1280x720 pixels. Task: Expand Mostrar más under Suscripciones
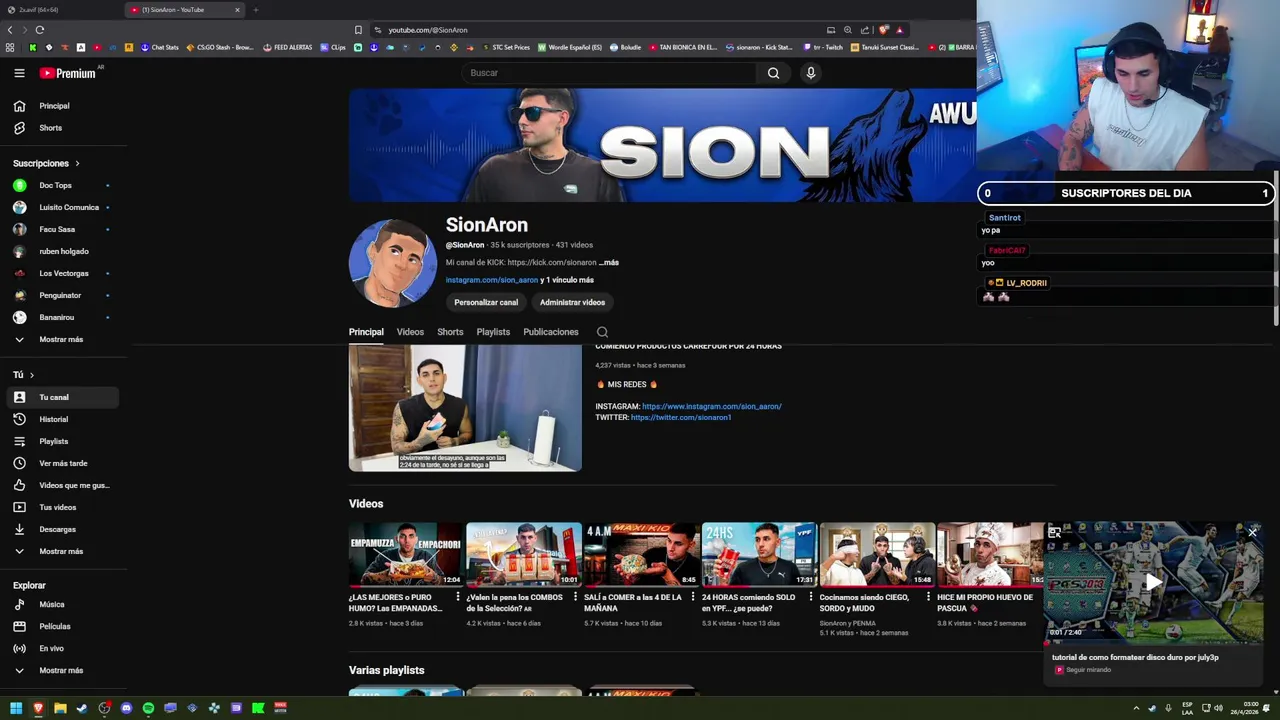coord(63,339)
